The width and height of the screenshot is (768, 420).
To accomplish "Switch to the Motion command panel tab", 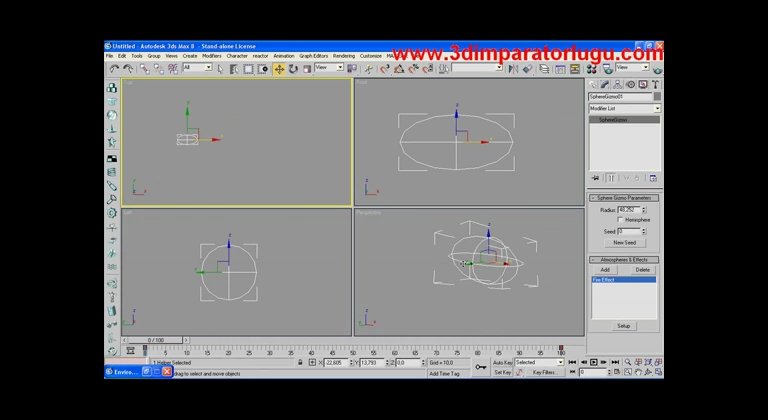I will [x=630, y=85].
